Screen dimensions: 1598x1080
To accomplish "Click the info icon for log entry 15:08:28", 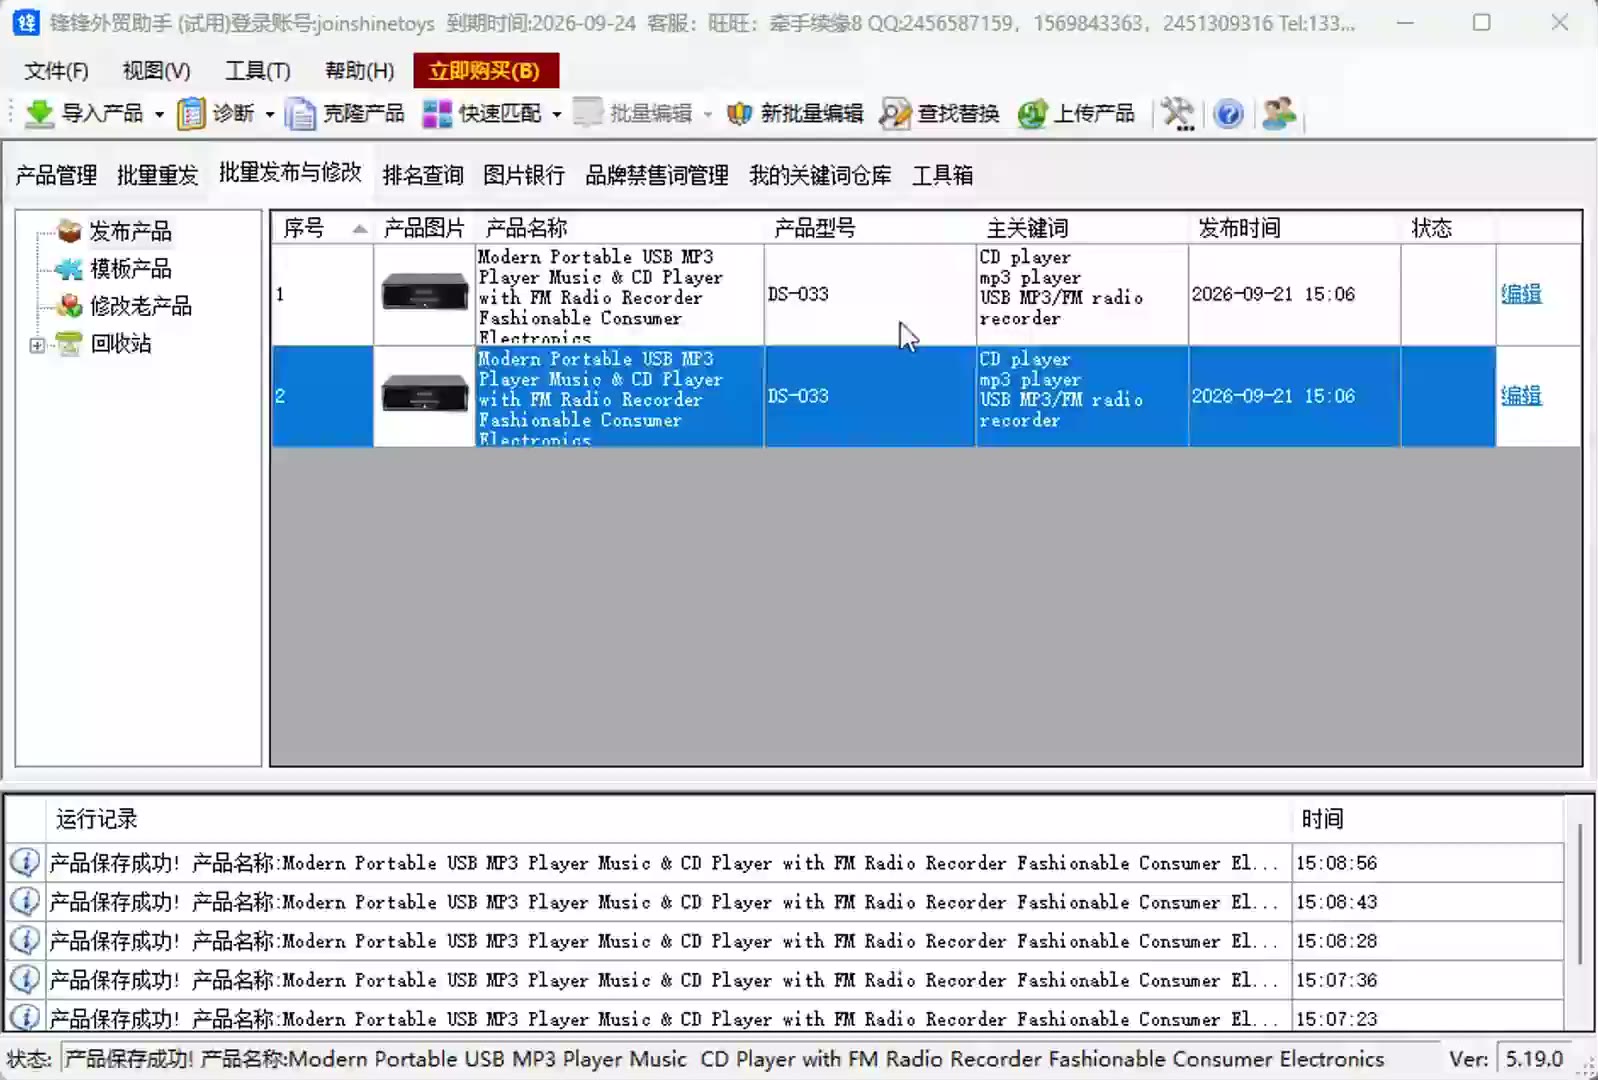I will (25, 940).
